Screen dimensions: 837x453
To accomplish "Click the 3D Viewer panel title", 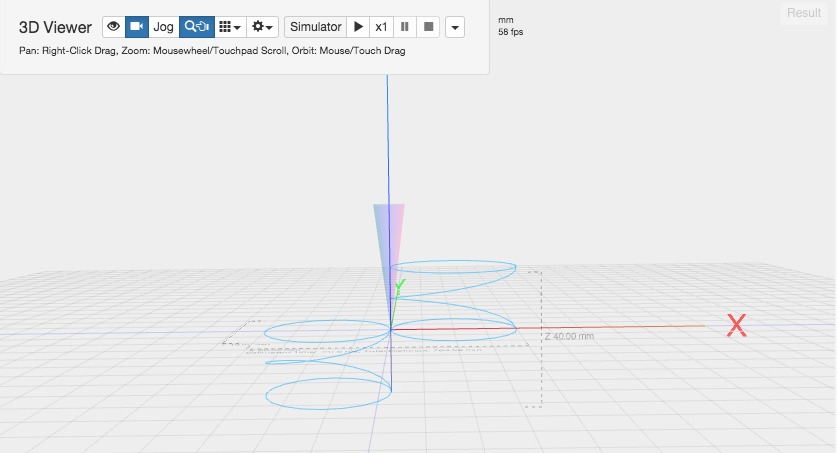I will (55, 27).
